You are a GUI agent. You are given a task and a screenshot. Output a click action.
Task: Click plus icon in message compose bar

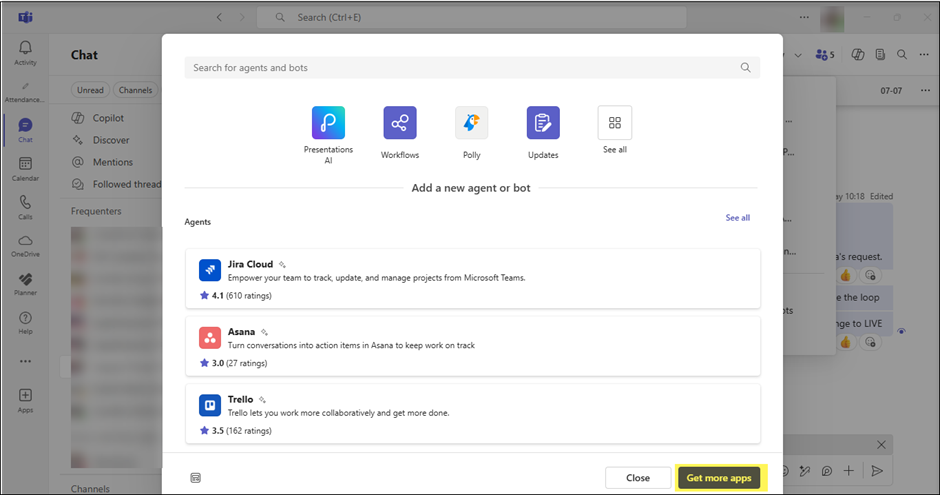coord(849,471)
